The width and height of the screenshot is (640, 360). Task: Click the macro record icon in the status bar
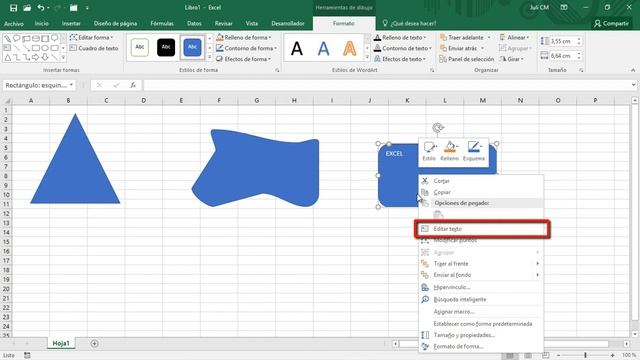27,356
